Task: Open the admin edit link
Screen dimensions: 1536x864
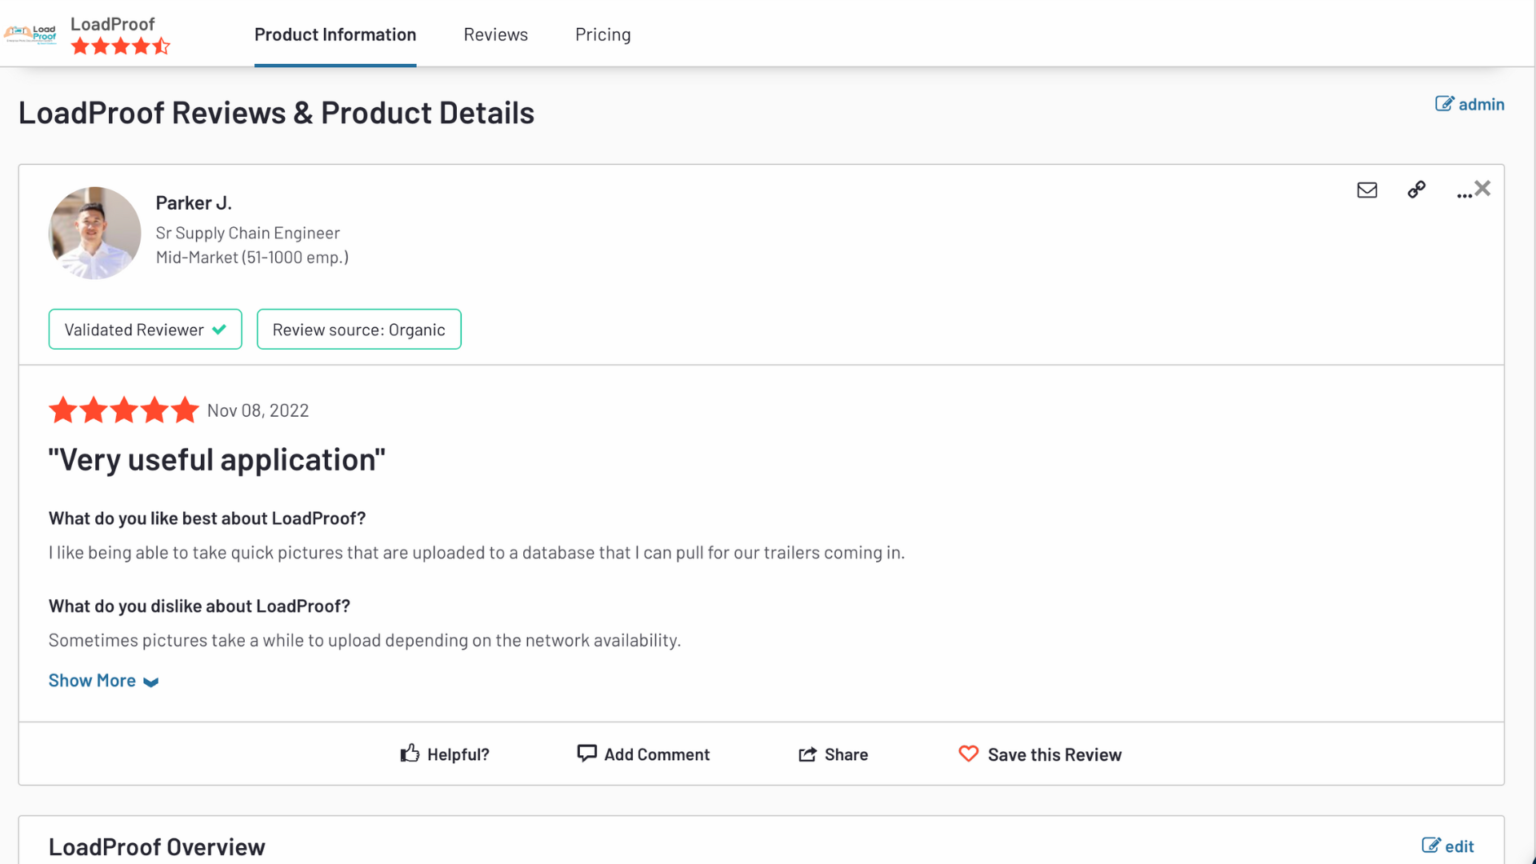Action: [x=1469, y=104]
